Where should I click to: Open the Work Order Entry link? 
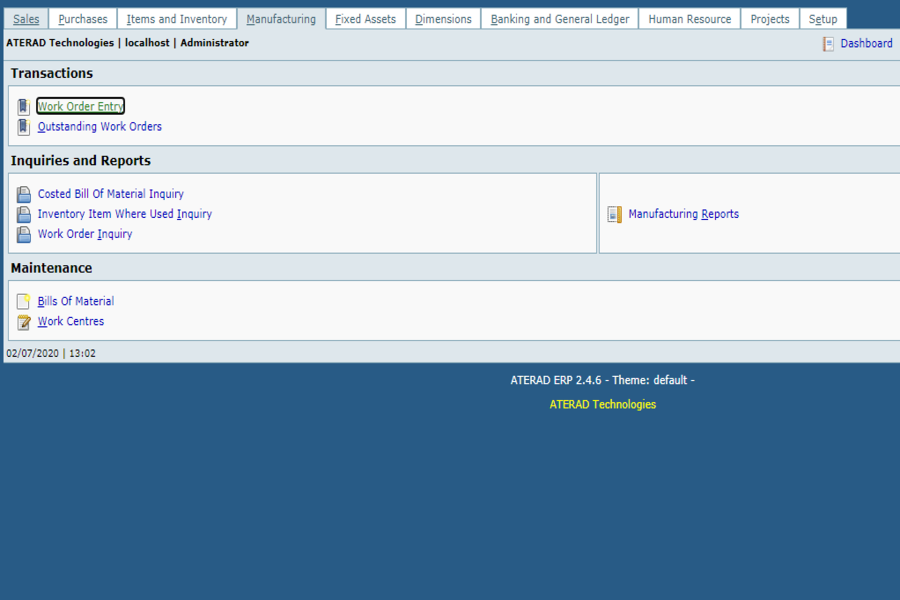click(x=80, y=106)
